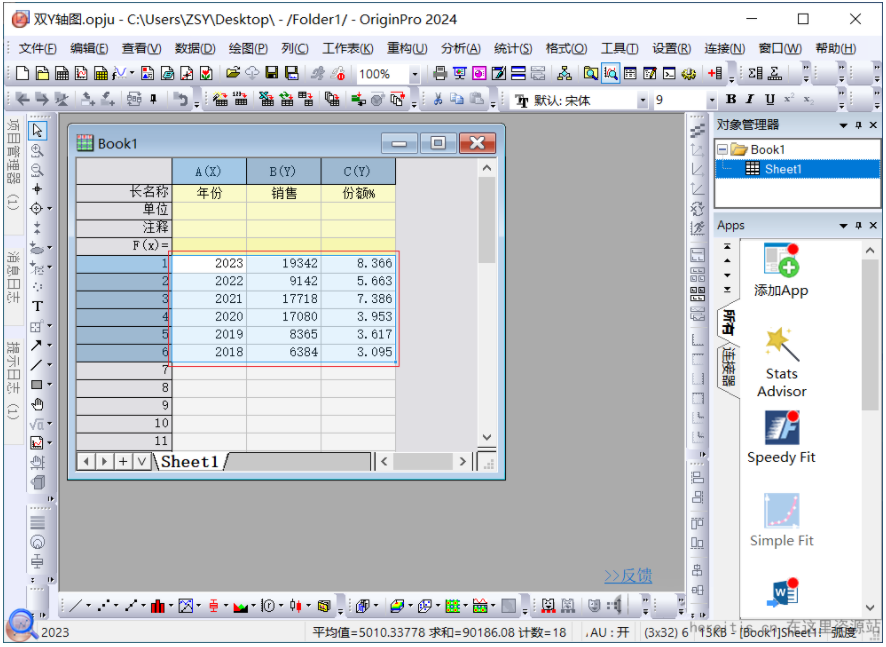The height and width of the screenshot is (647, 886).
Task: Open the font size dropdown
Action: [712, 101]
